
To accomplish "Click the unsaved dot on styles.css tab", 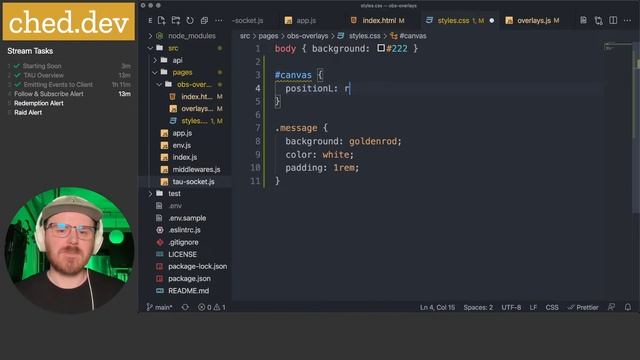I will coord(491,20).
